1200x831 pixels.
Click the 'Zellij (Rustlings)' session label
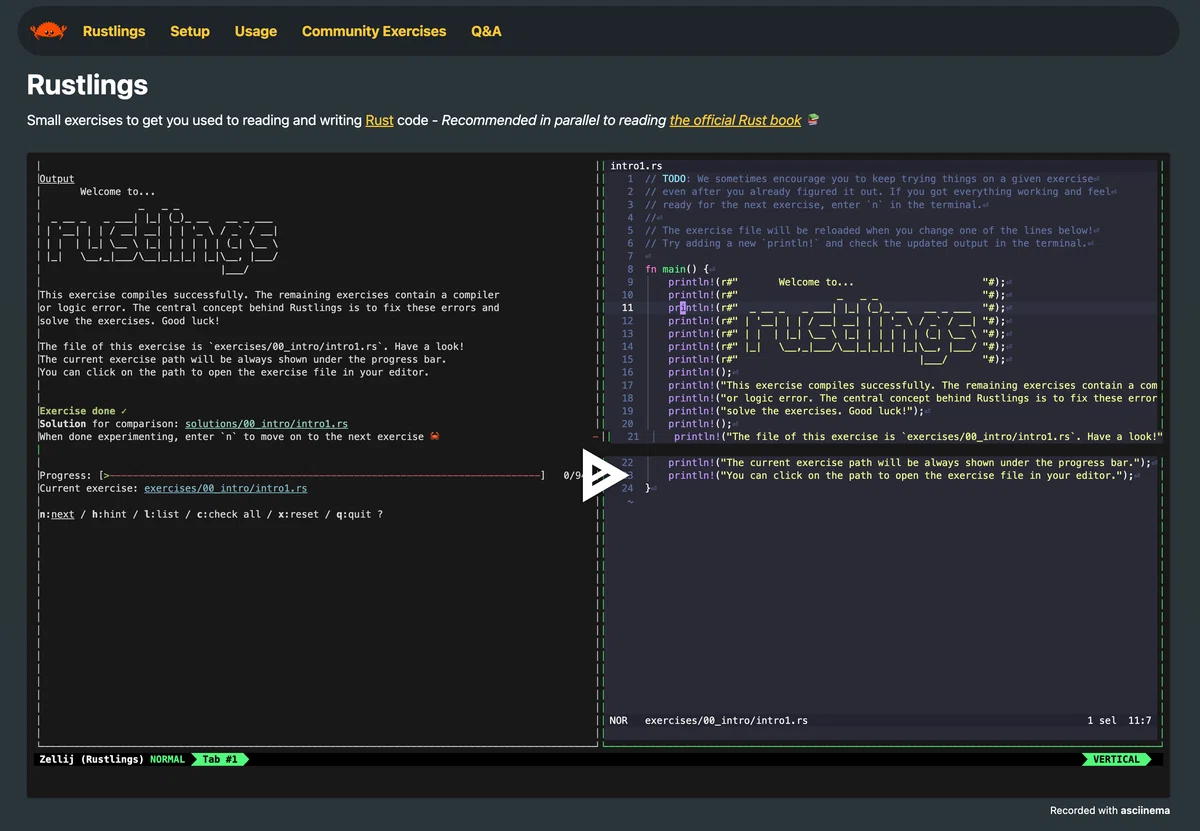coord(92,759)
